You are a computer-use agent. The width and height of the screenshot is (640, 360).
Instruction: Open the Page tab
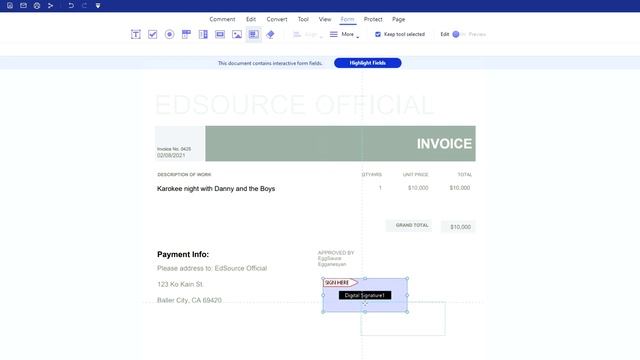[x=398, y=19]
